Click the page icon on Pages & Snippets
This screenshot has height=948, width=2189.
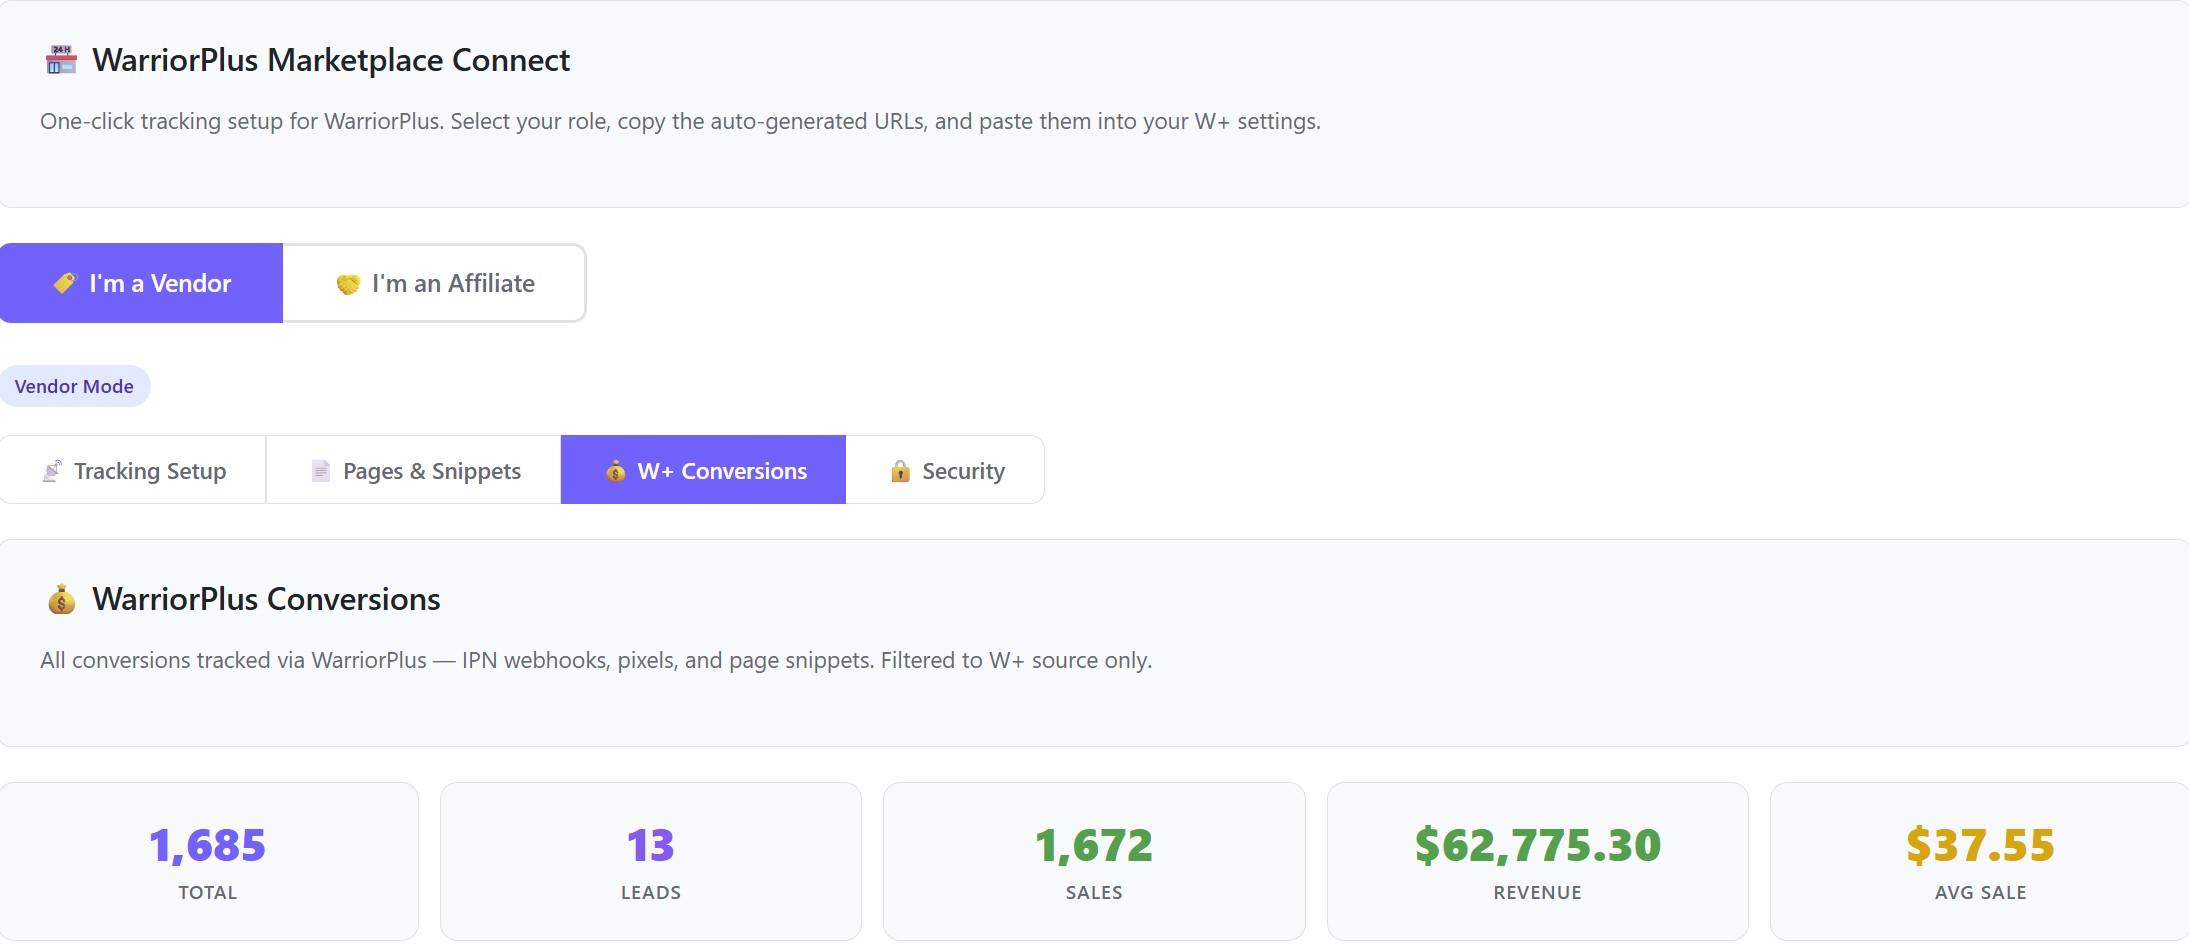[x=321, y=471]
